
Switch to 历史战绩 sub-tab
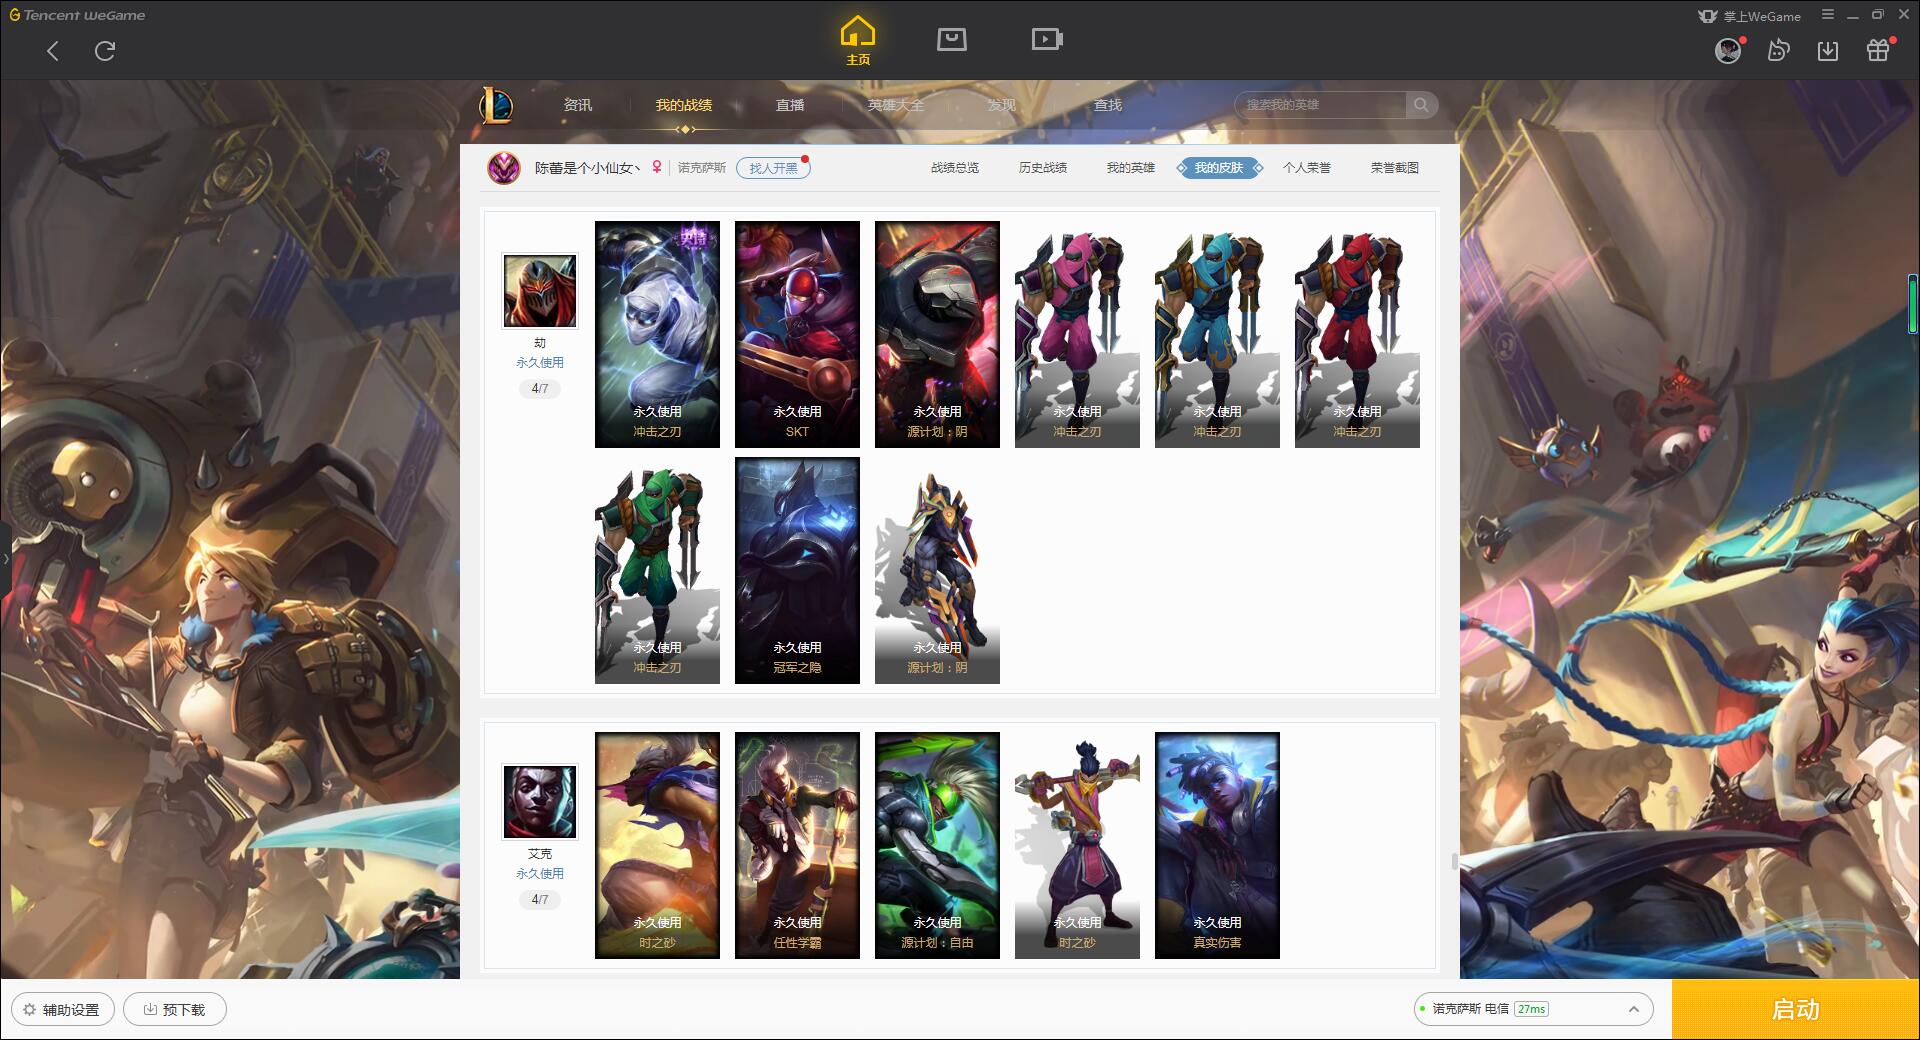tap(1043, 168)
